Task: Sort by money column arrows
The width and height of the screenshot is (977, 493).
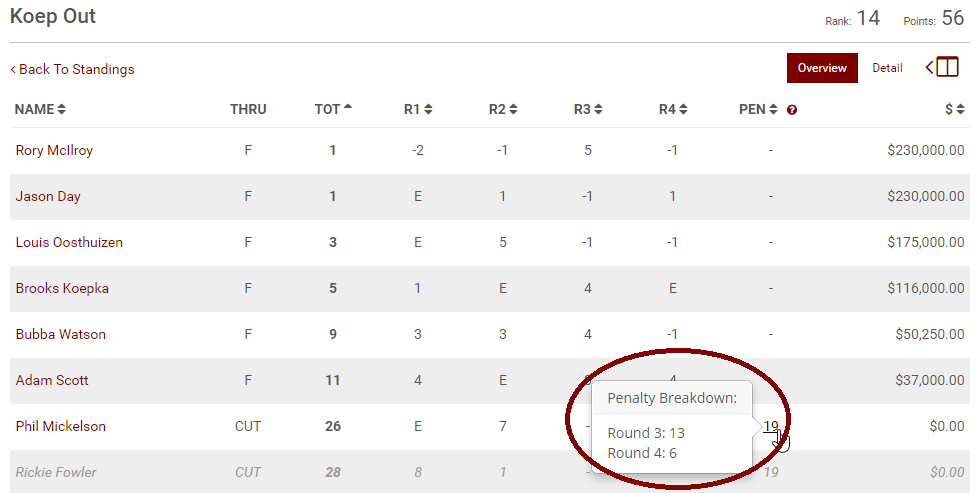Action: pos(960,109)
